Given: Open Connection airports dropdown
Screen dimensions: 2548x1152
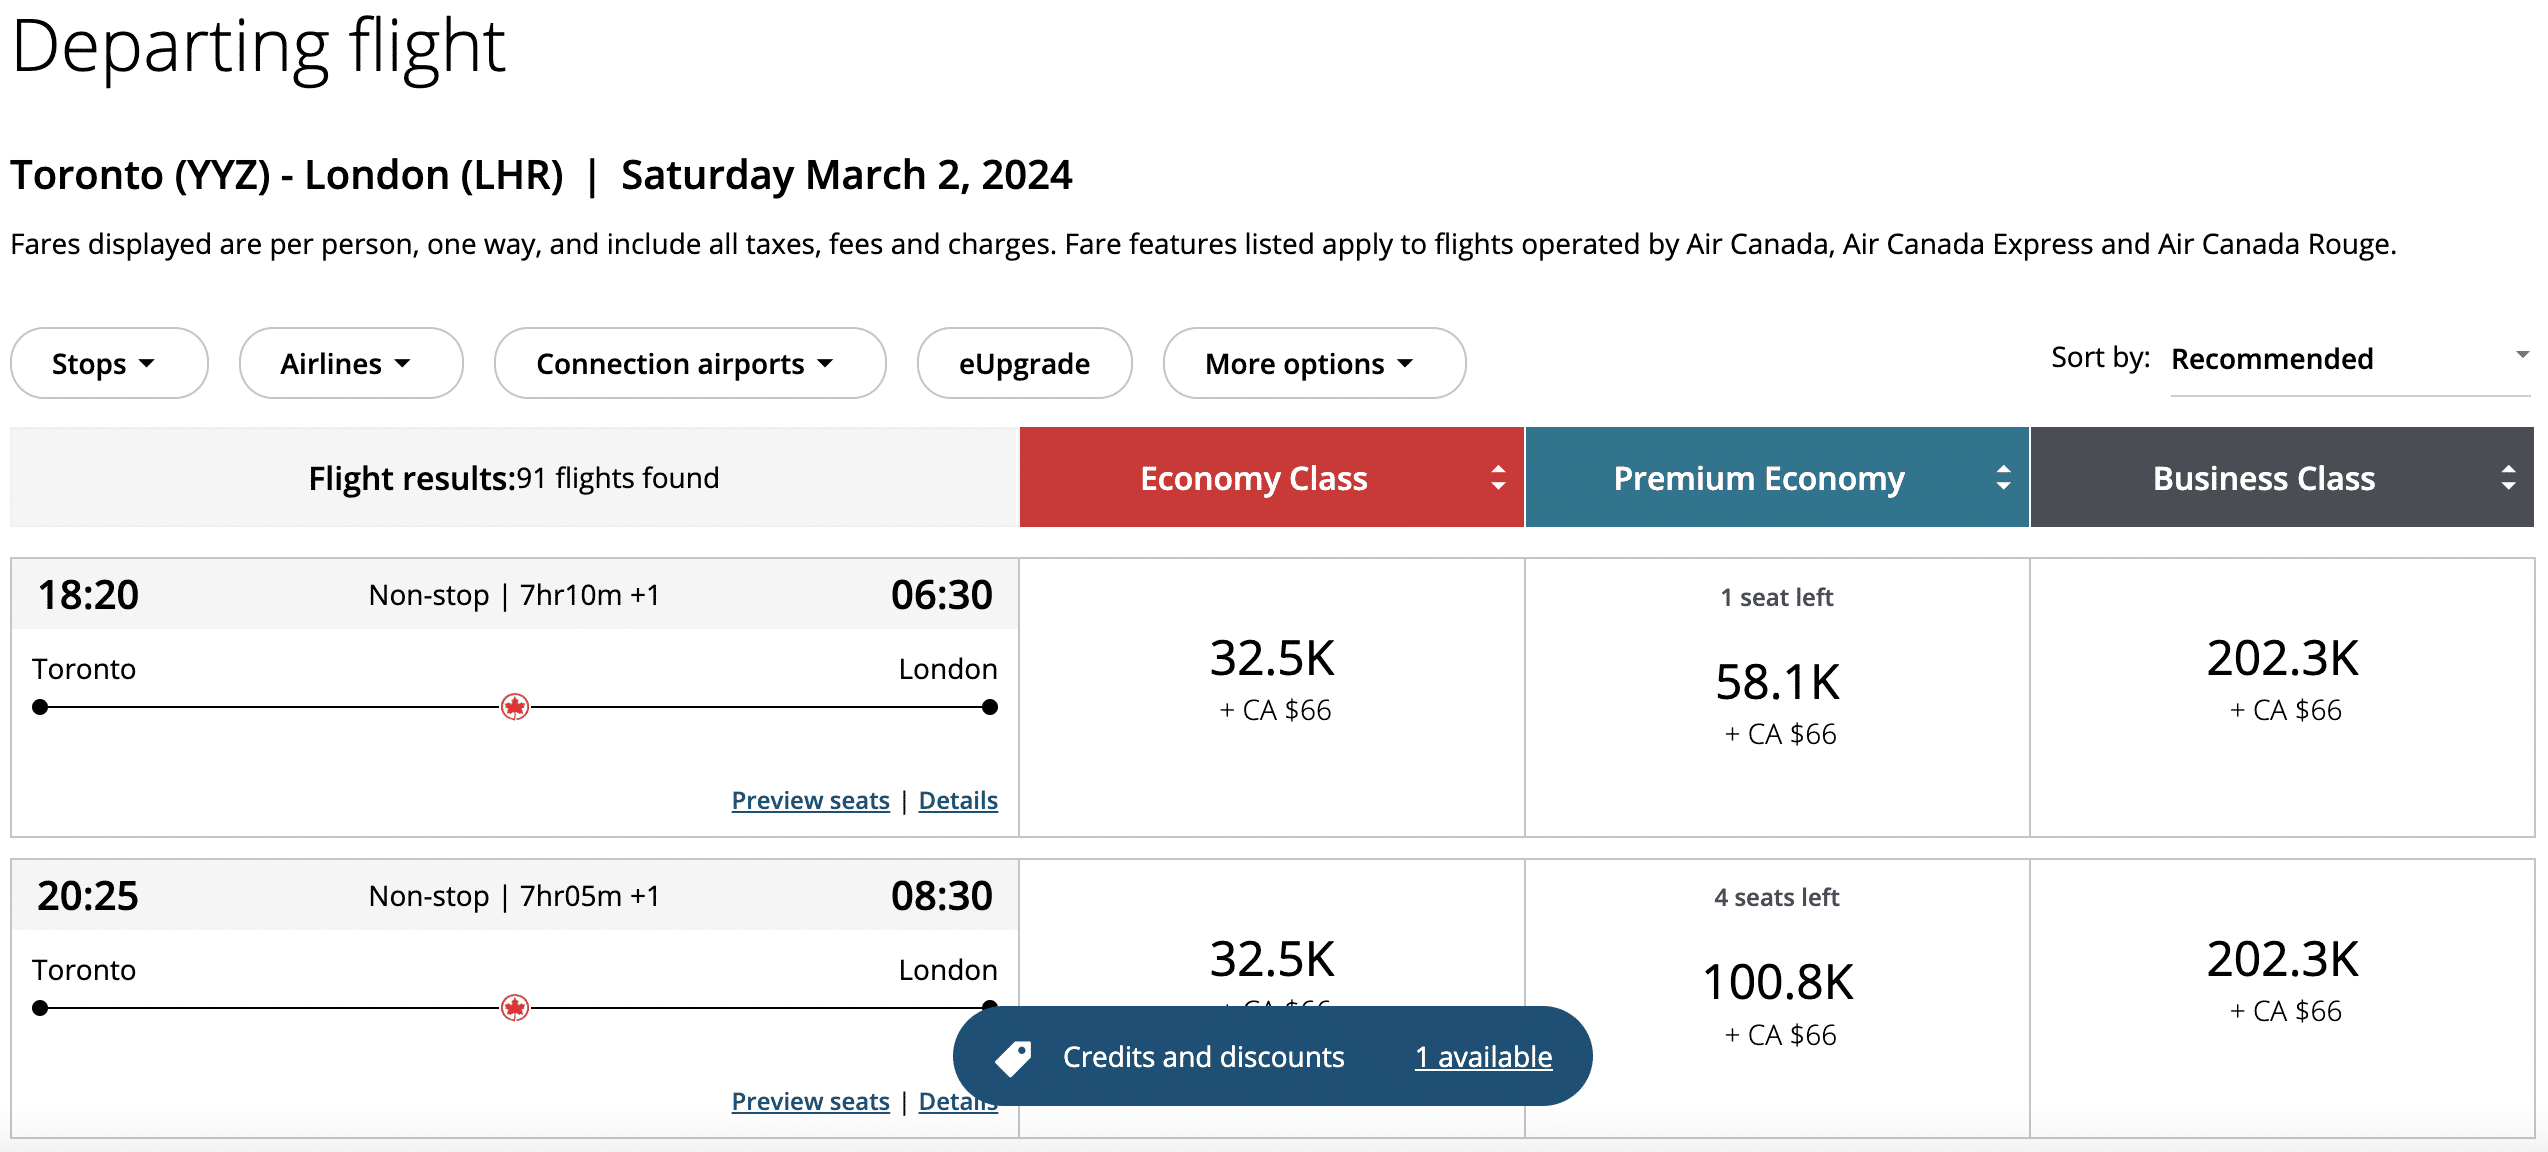Looking at the screenshot, I should 689,364.
